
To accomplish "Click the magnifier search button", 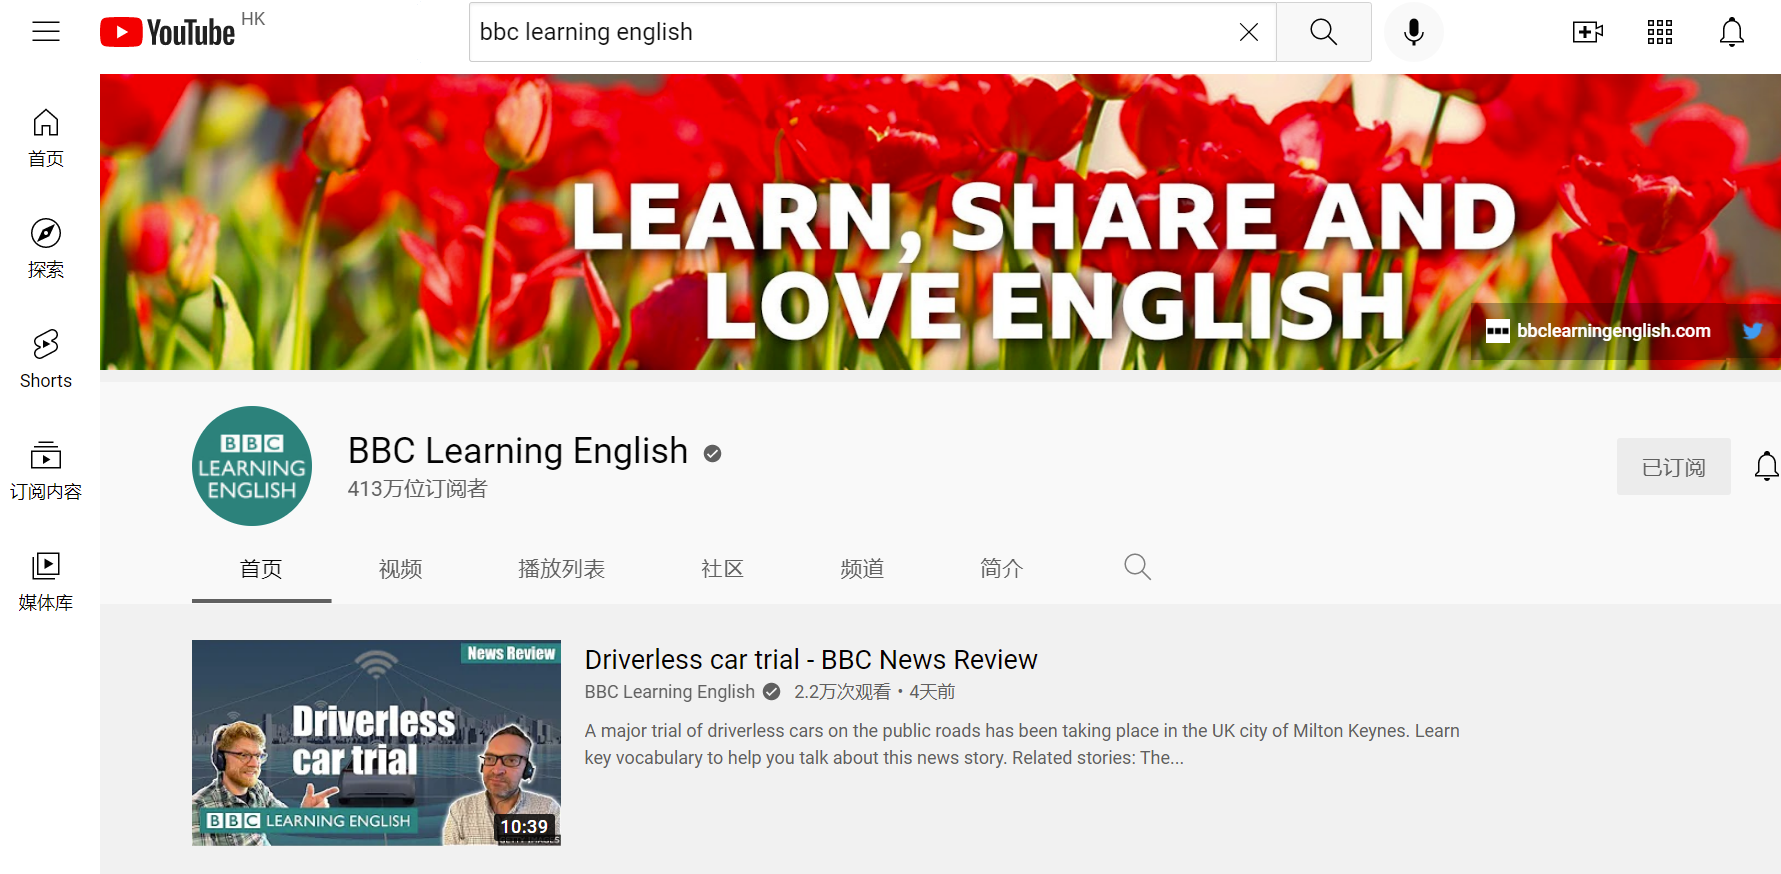I will [1324, 32].
